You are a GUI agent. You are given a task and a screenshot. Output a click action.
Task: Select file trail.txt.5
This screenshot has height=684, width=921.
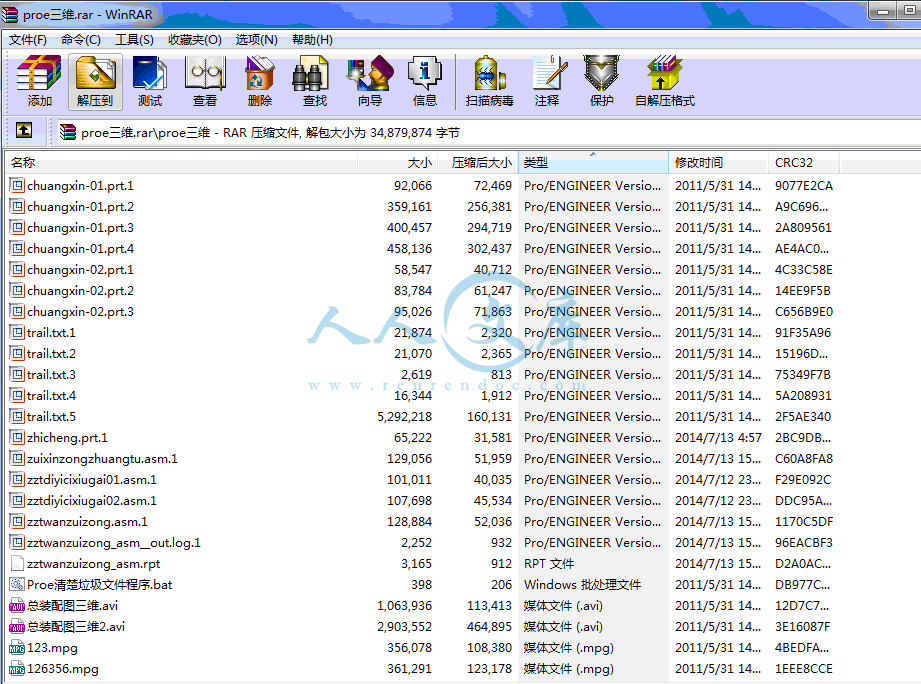click(52, 417)
